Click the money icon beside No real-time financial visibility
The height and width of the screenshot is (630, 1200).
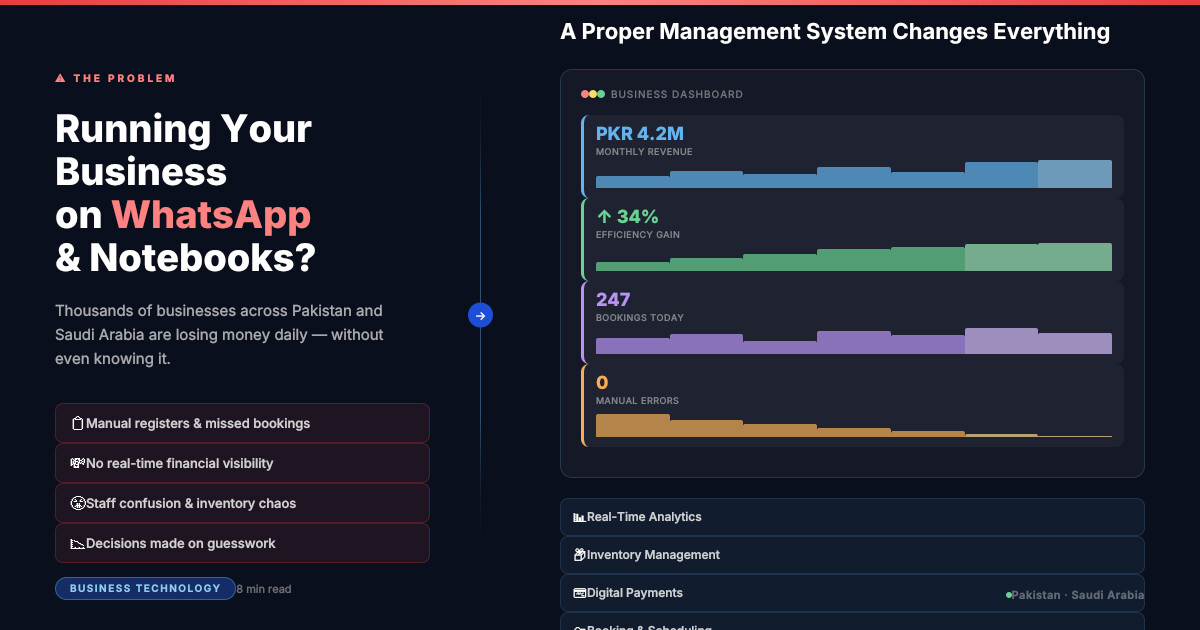77,464
